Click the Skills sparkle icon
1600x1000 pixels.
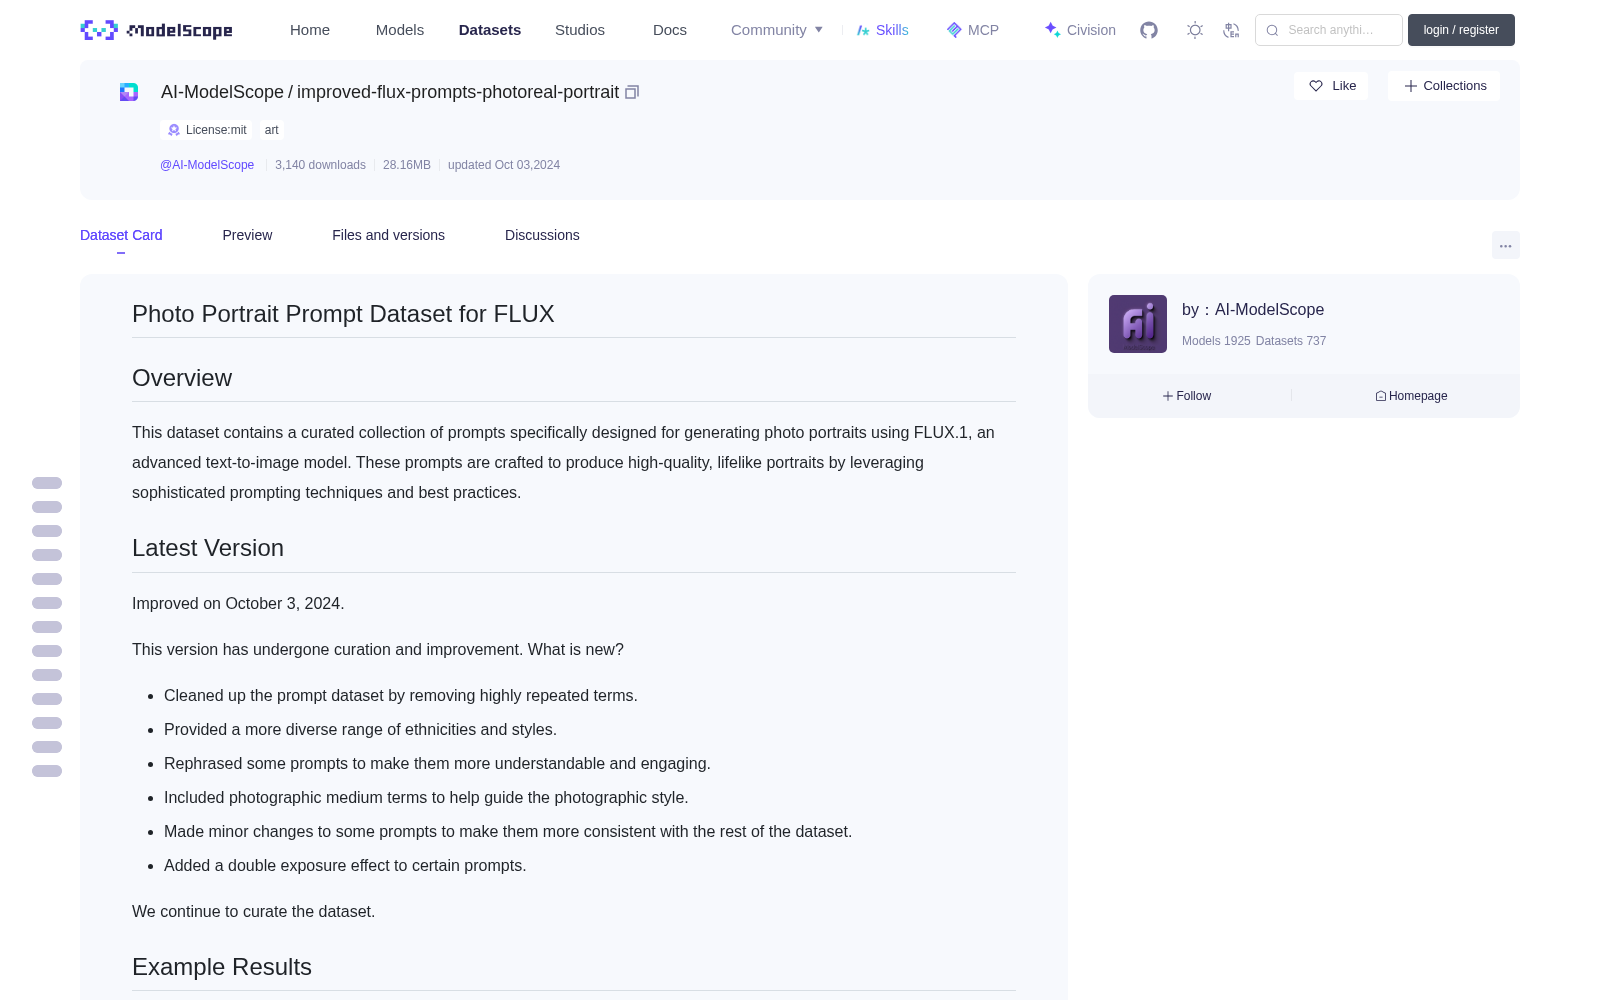(863, 30)
